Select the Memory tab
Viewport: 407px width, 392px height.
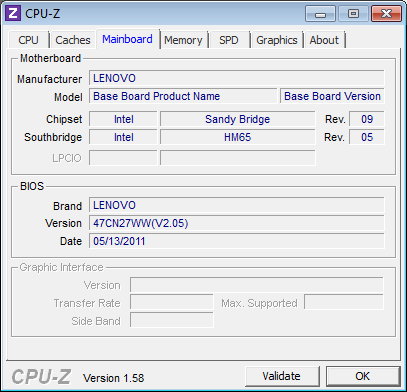183,40
